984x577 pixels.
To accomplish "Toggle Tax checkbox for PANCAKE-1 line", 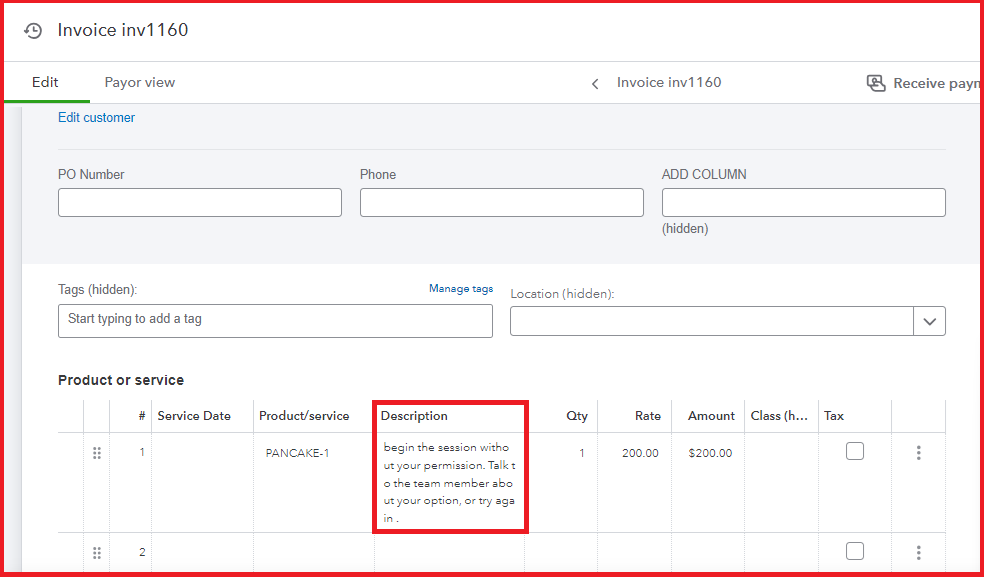I will click(x=854, y=452).
